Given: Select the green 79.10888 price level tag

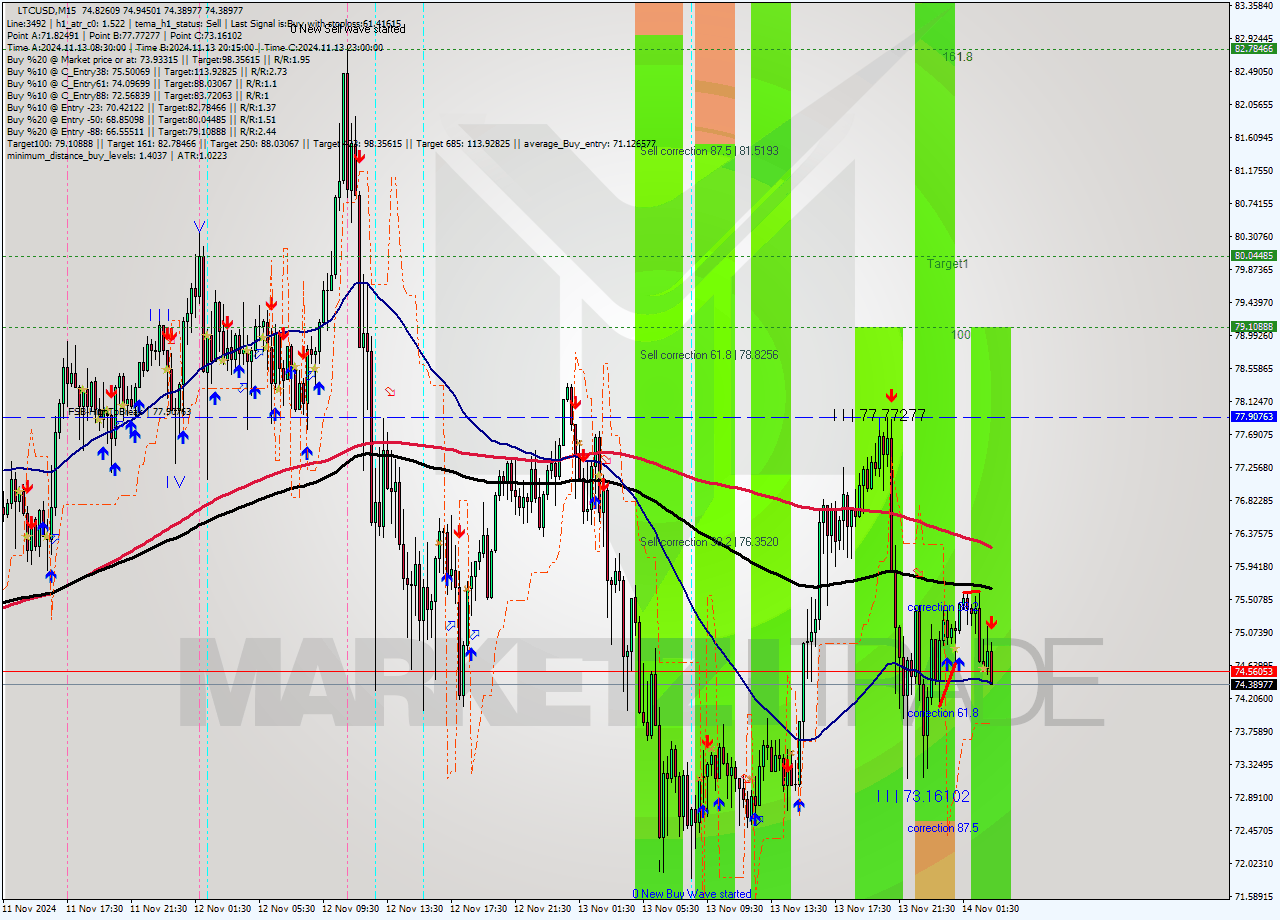Looking at the screenshot, I should 1253,327.
